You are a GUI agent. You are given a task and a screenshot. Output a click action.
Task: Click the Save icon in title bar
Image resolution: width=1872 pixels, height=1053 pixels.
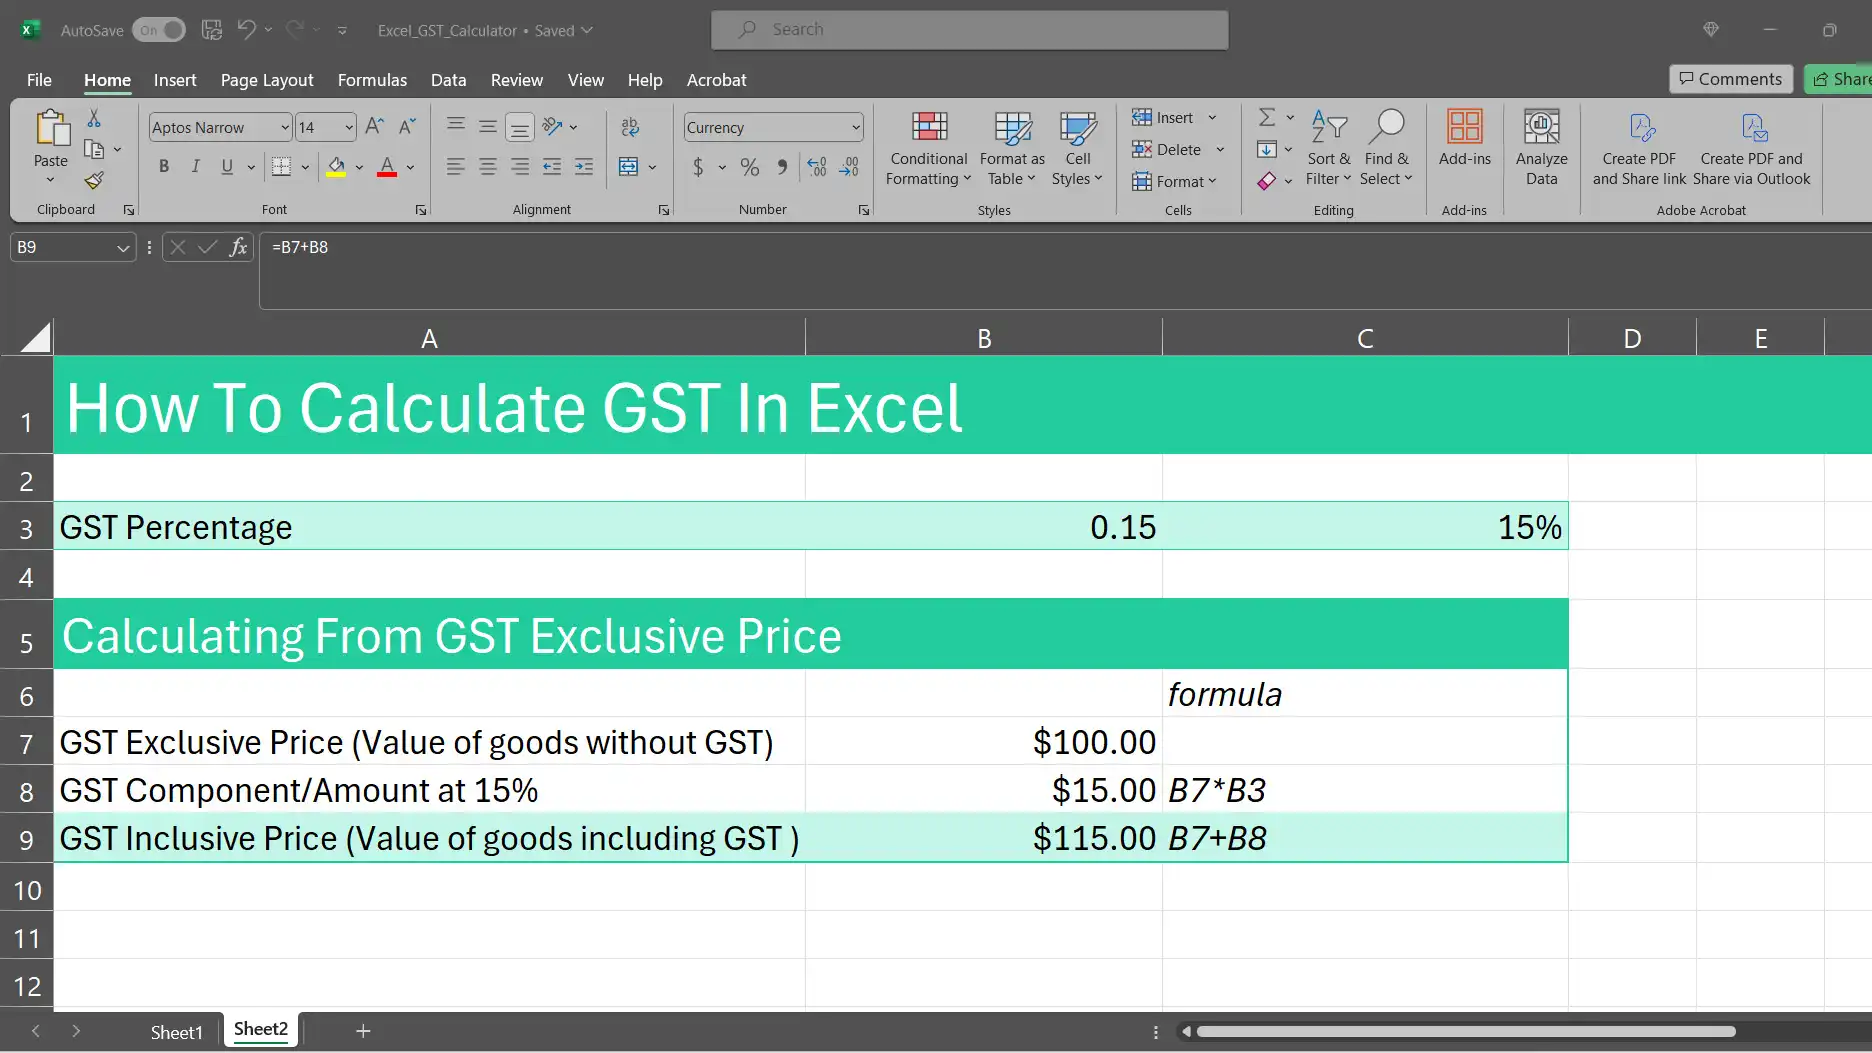click(211, 30)
